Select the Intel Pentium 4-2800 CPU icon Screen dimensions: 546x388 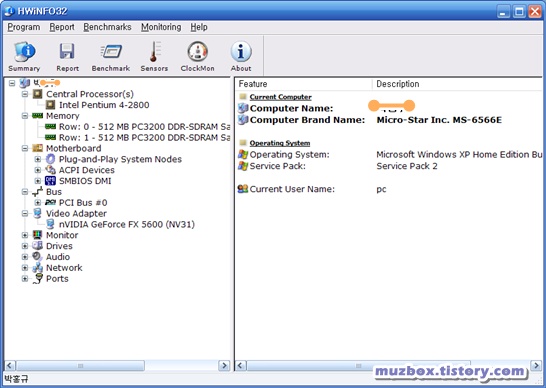click(x=50, y=104)
